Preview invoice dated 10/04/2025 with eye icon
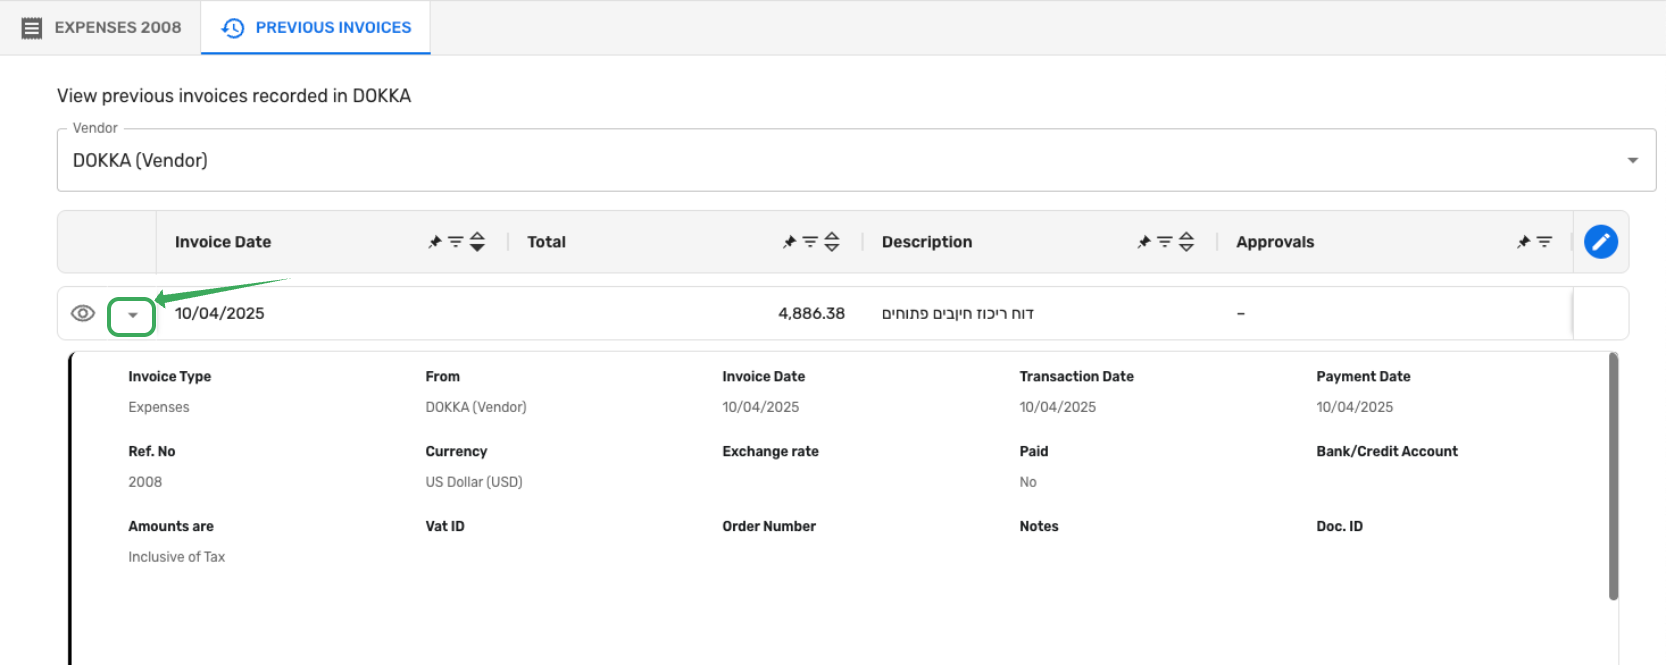Screen dimensions: 1666x665 tap(83, 313)
